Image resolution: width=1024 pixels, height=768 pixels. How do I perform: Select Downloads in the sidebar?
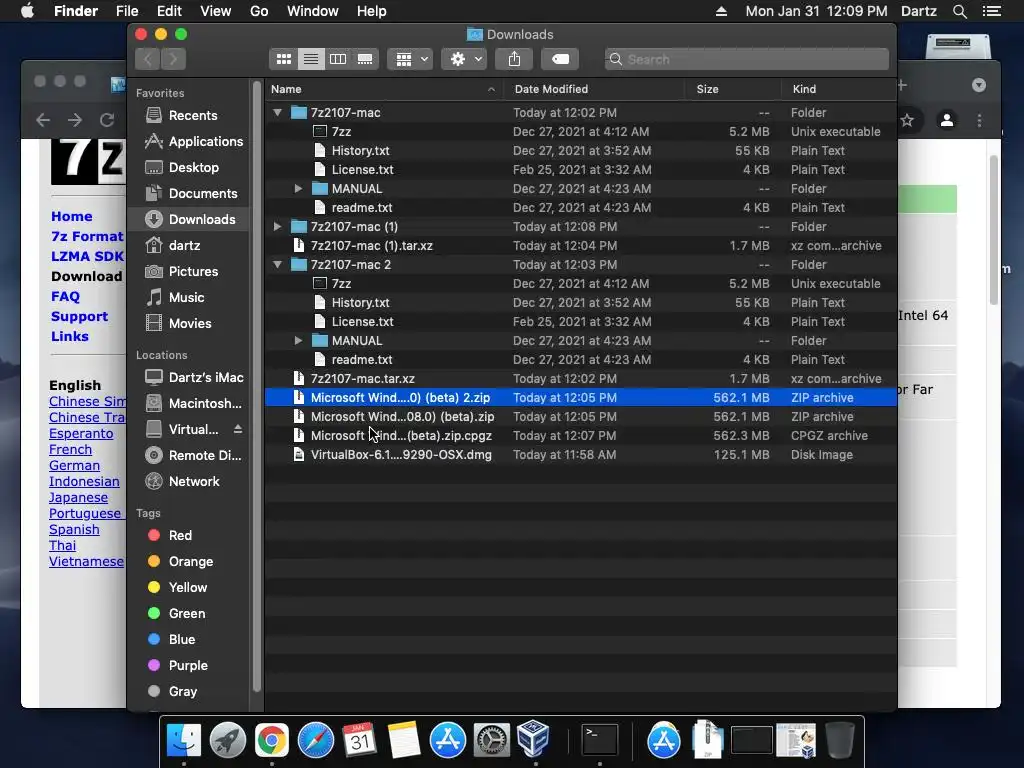(201, 219)
